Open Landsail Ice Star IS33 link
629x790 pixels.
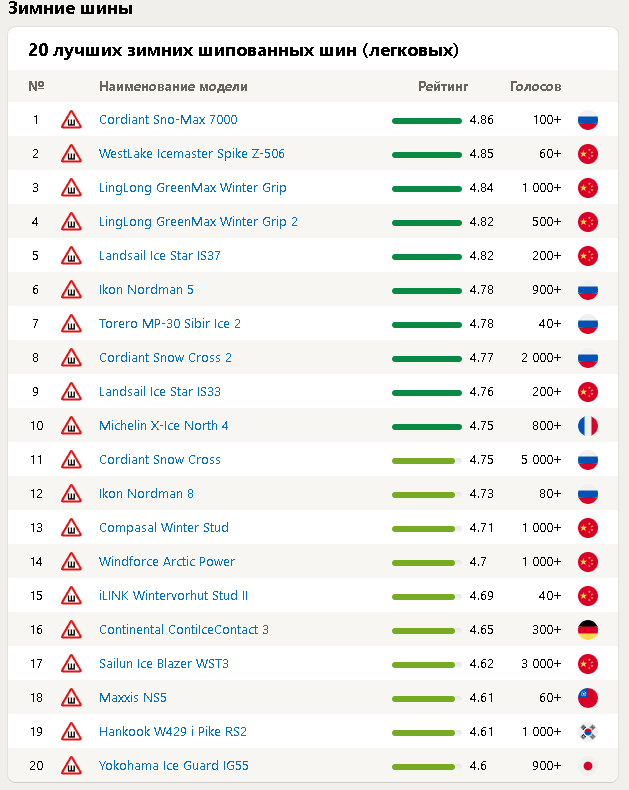pyautogui.click(x=160, y=391)
